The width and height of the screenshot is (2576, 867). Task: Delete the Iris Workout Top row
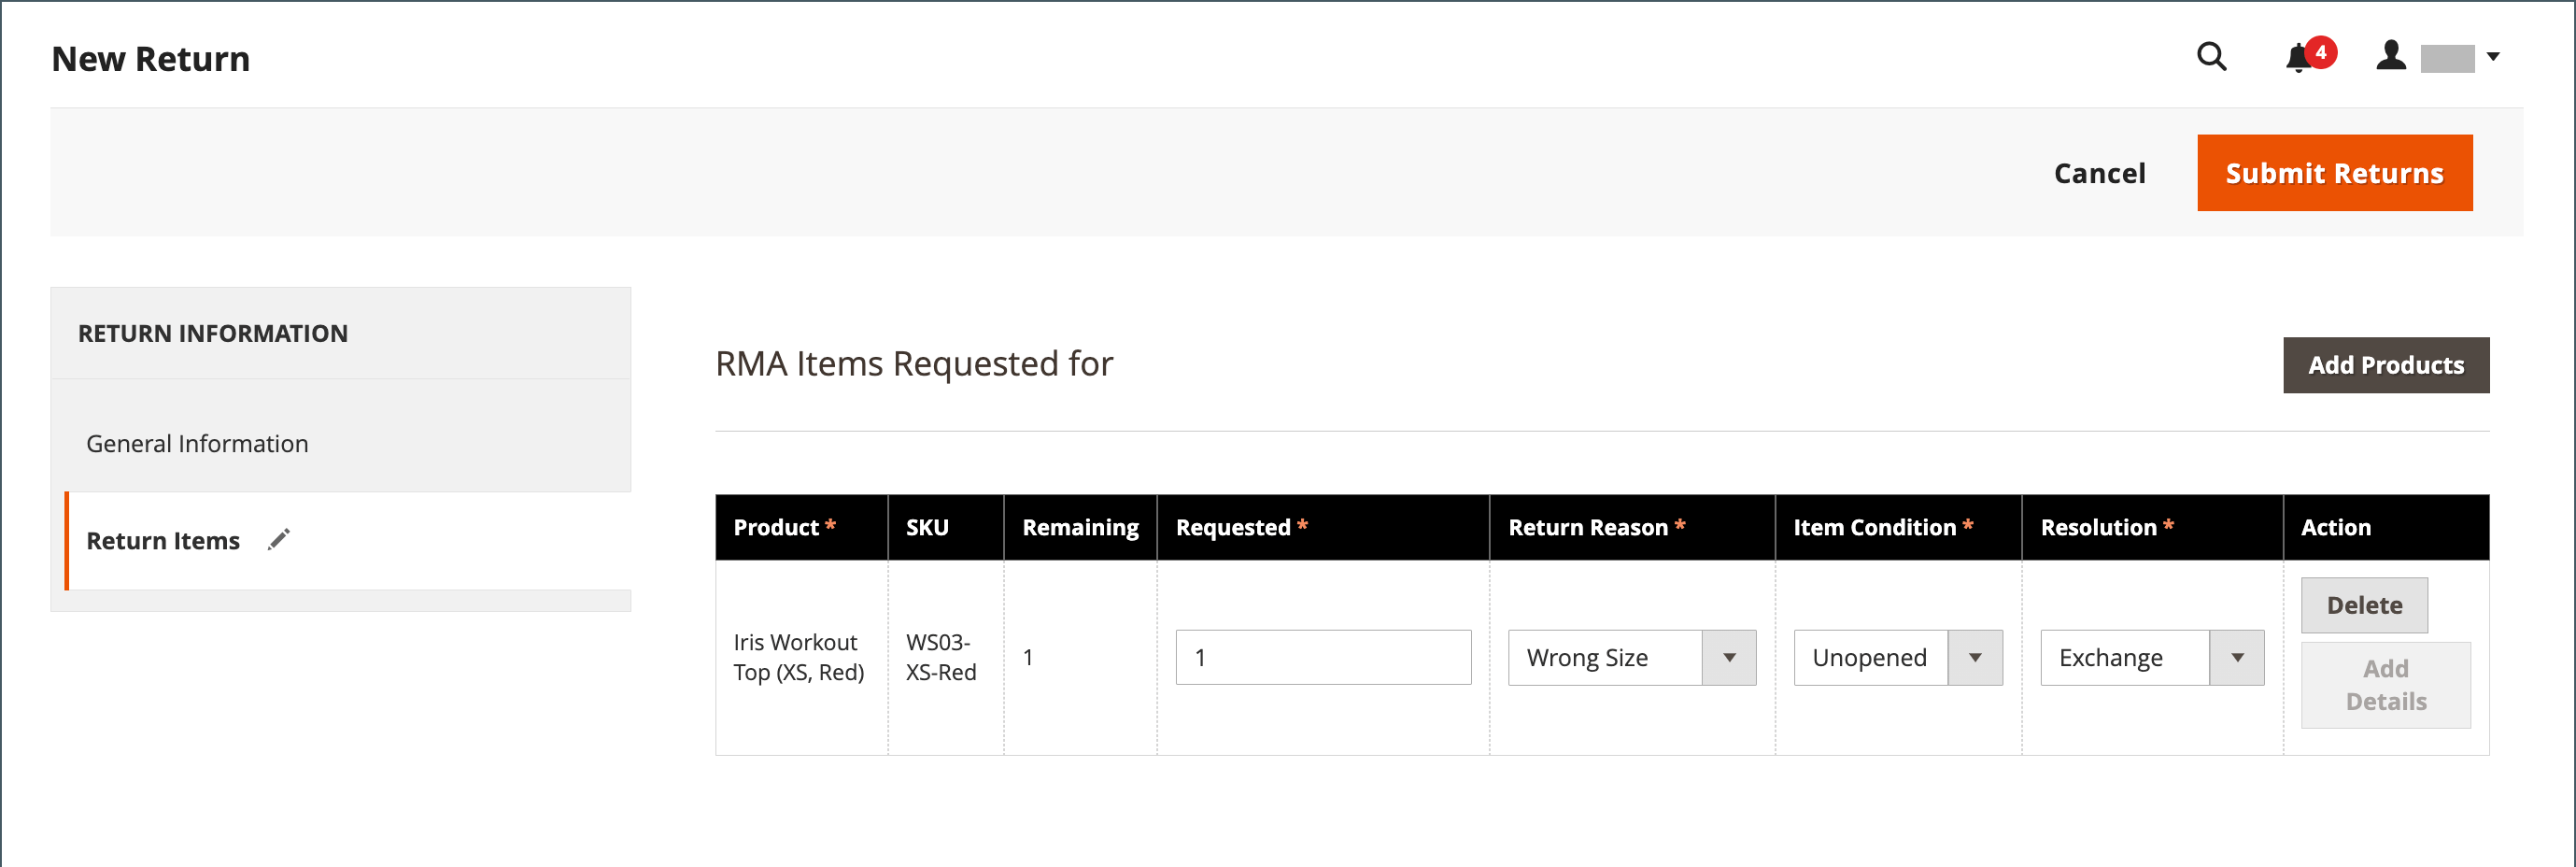[x=2363, y=605]
